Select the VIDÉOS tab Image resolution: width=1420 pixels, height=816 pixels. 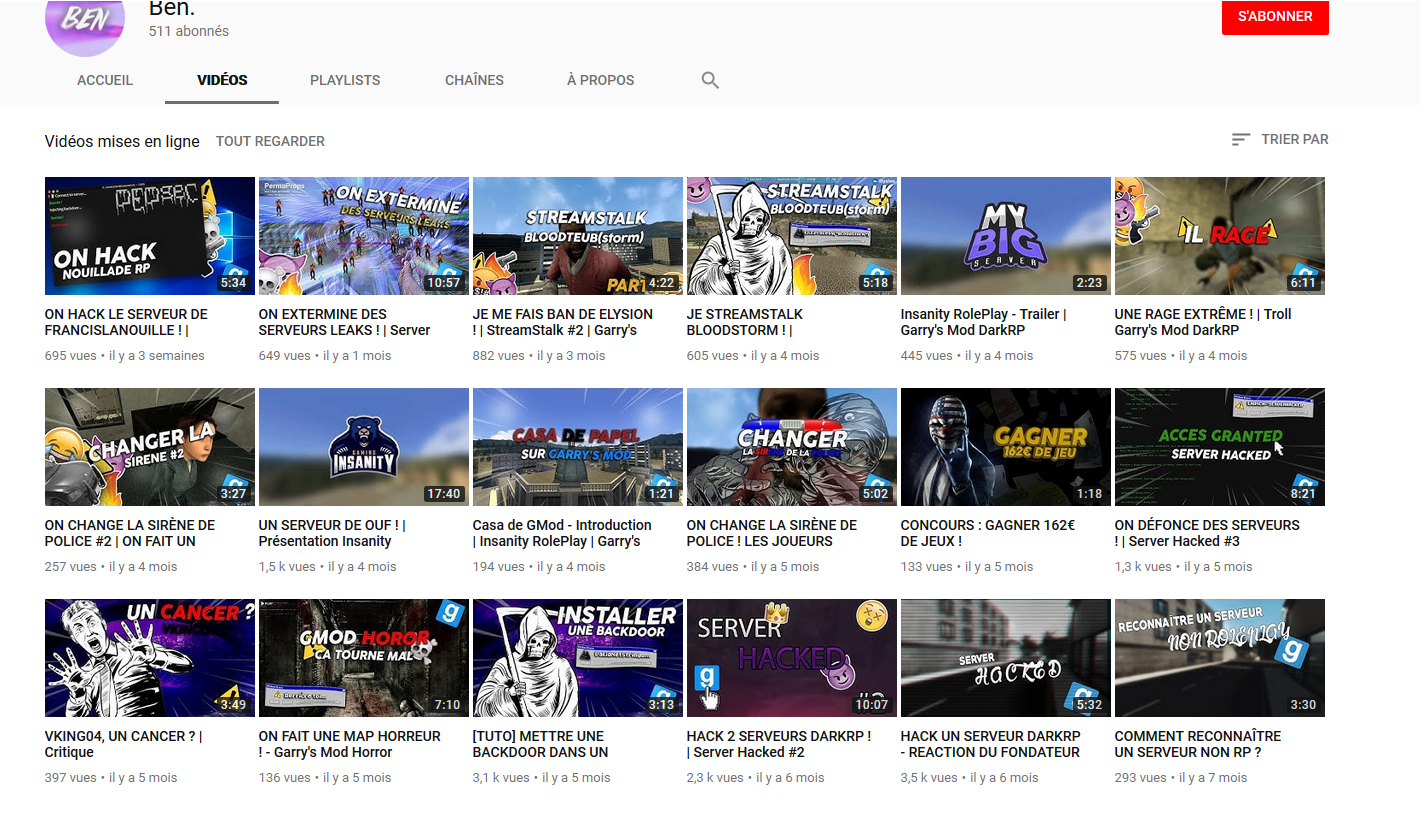(222, 80)
